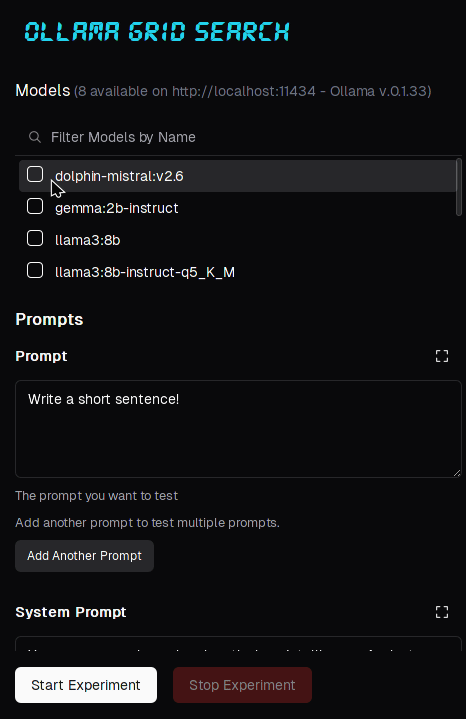The width and height of the screenshot is (466, 719).
Task: Expand the System Prompt editor to fullscreen
Action: click(x=442, y=612)
